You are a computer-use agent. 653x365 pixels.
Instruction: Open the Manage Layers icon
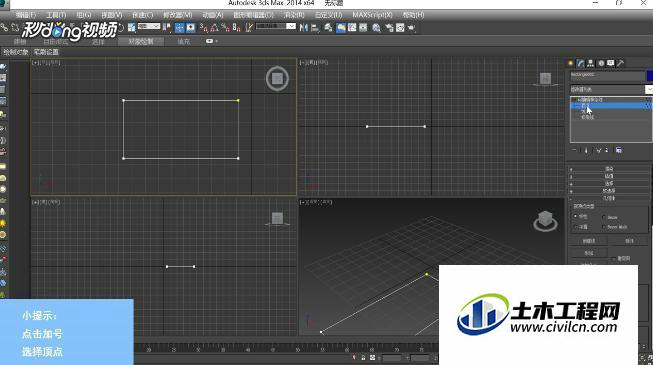[x=329, y=28]
